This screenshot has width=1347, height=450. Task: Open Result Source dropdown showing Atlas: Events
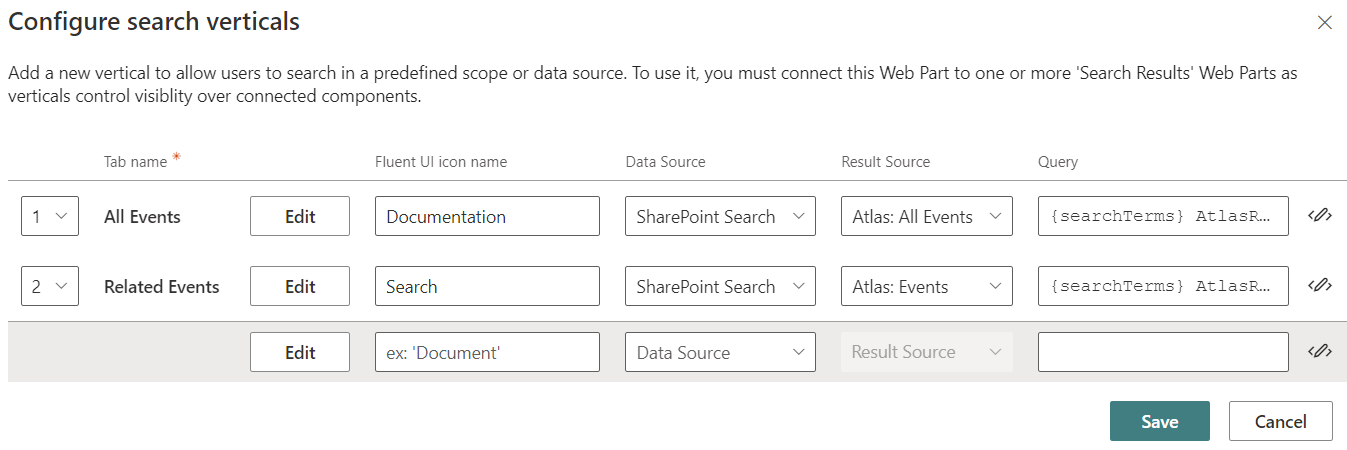tap(927, 286)
